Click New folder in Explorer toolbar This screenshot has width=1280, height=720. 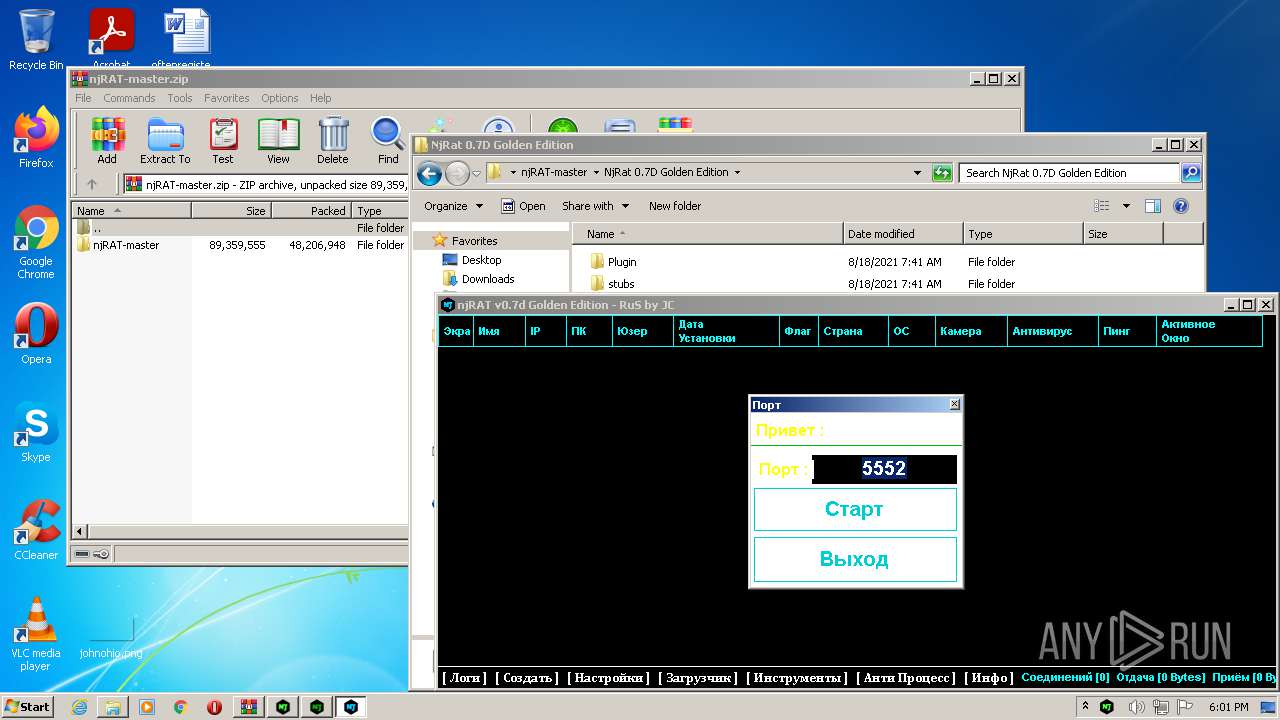675,206
